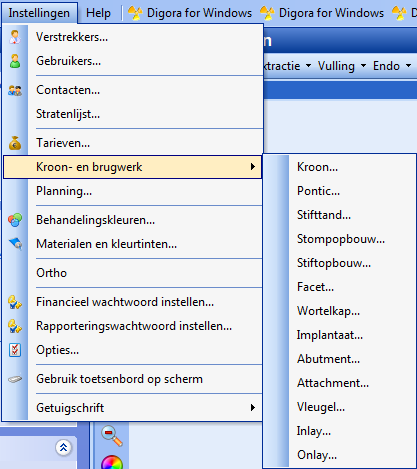Image resolution: width=417 pixels, height=469 pixels.
Task: Expand the Getuigschrift submenu arrow
Action: point(253,407)
